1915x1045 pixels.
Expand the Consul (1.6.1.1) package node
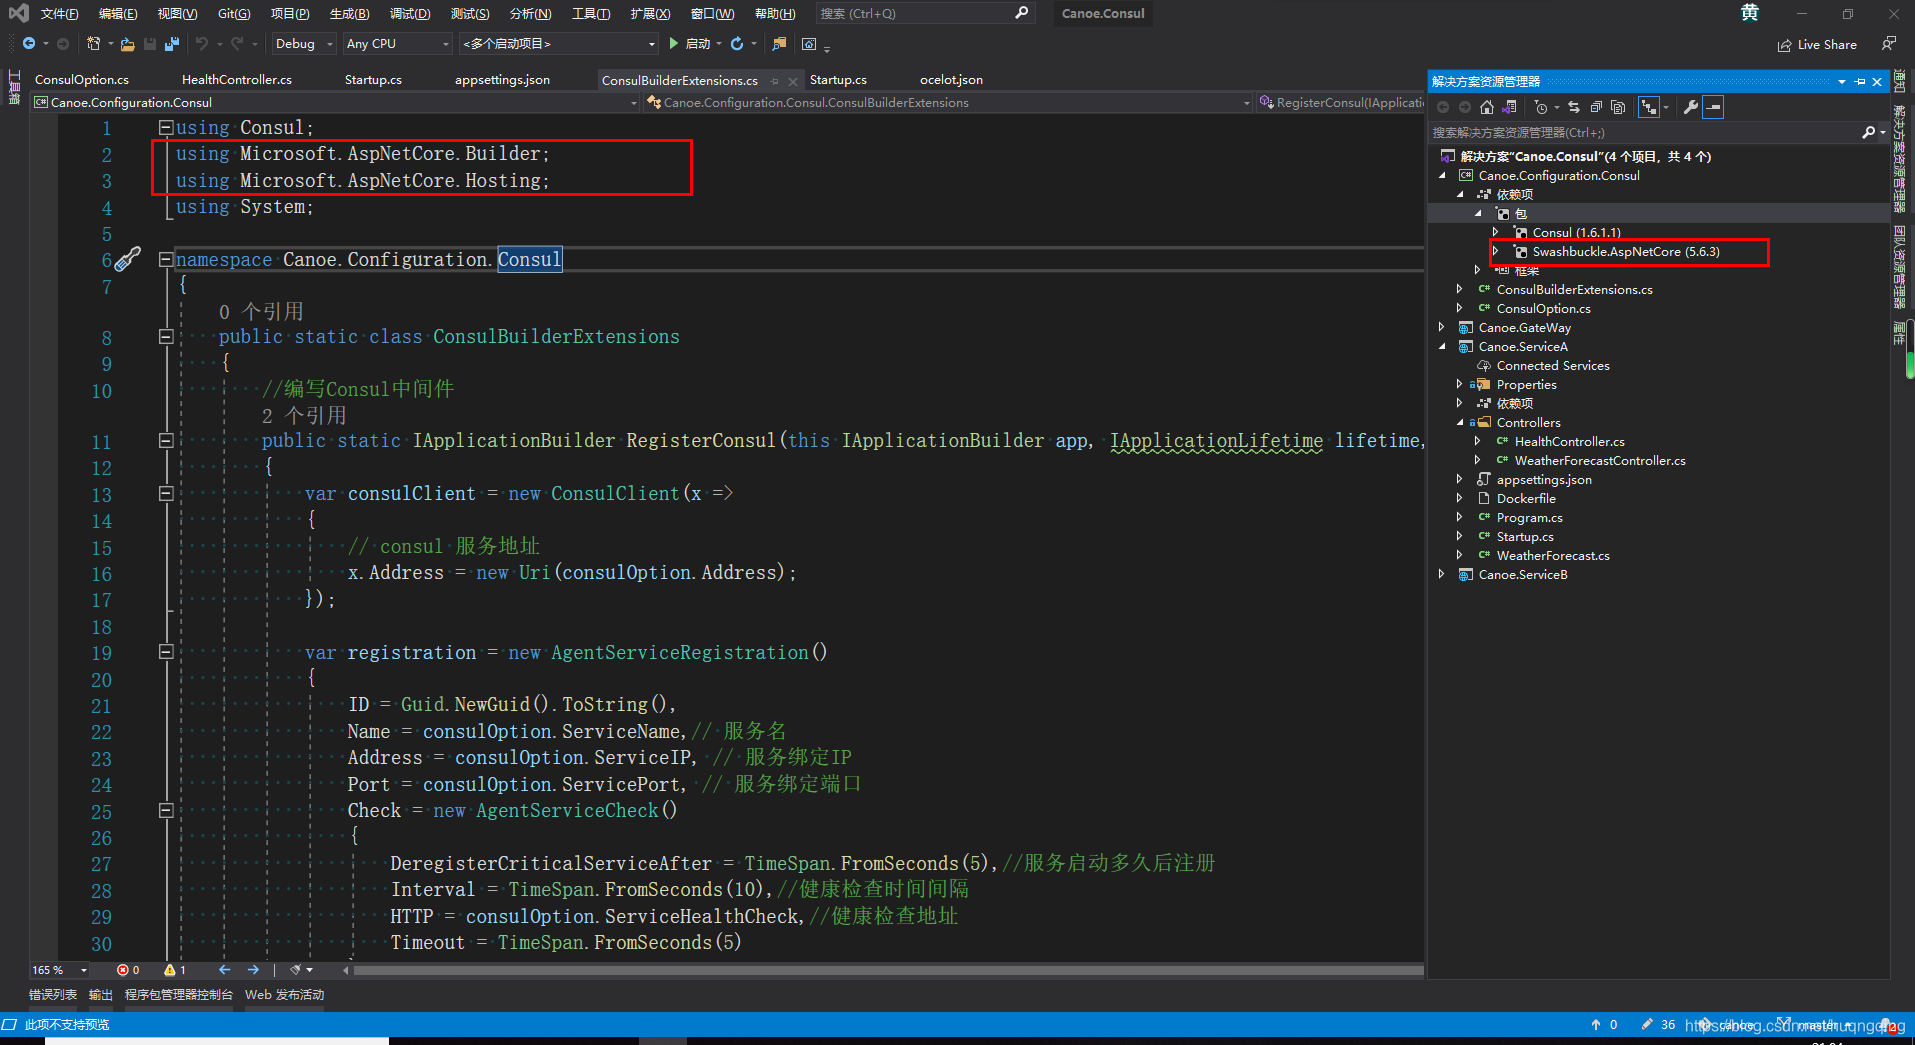(x=1495, y=232)
